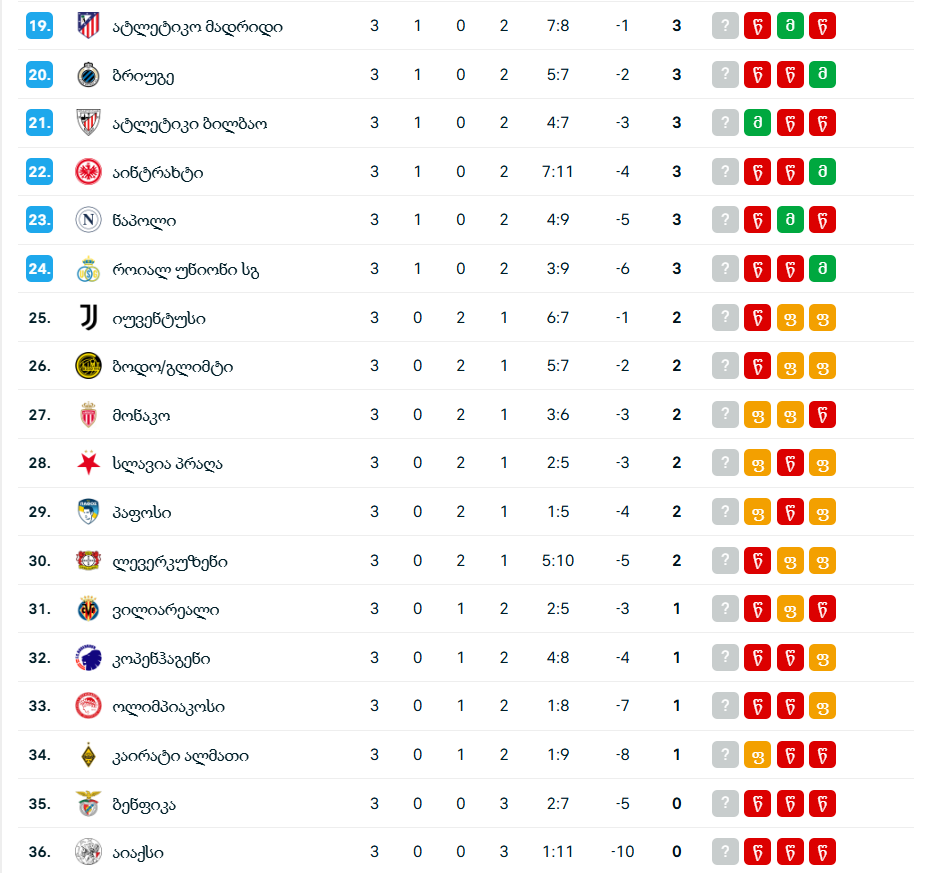Open the კაირატი ალმათი team link

point(181,755)
